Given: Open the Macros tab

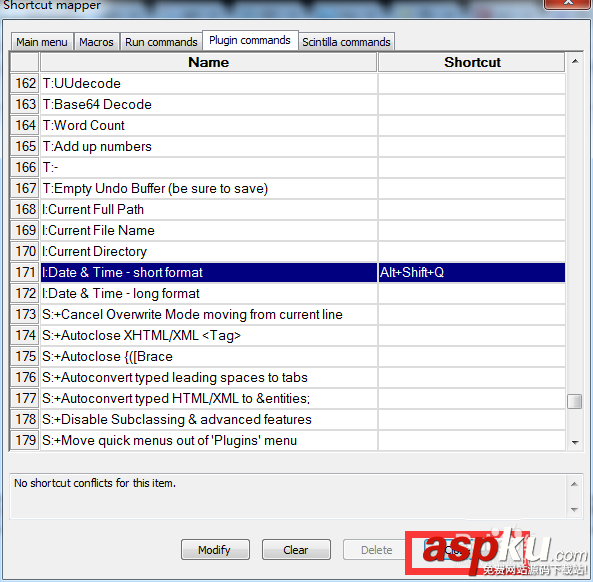Looking at the screenshot, I should pyautogui.click(x=96, y=42).
